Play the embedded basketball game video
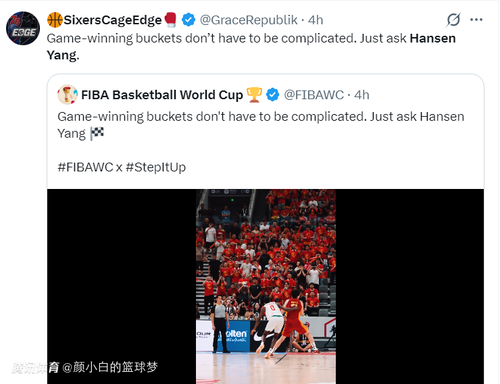The height and width of the screenshot is (384, 500). pyautogui.click(x=266, y=286)
